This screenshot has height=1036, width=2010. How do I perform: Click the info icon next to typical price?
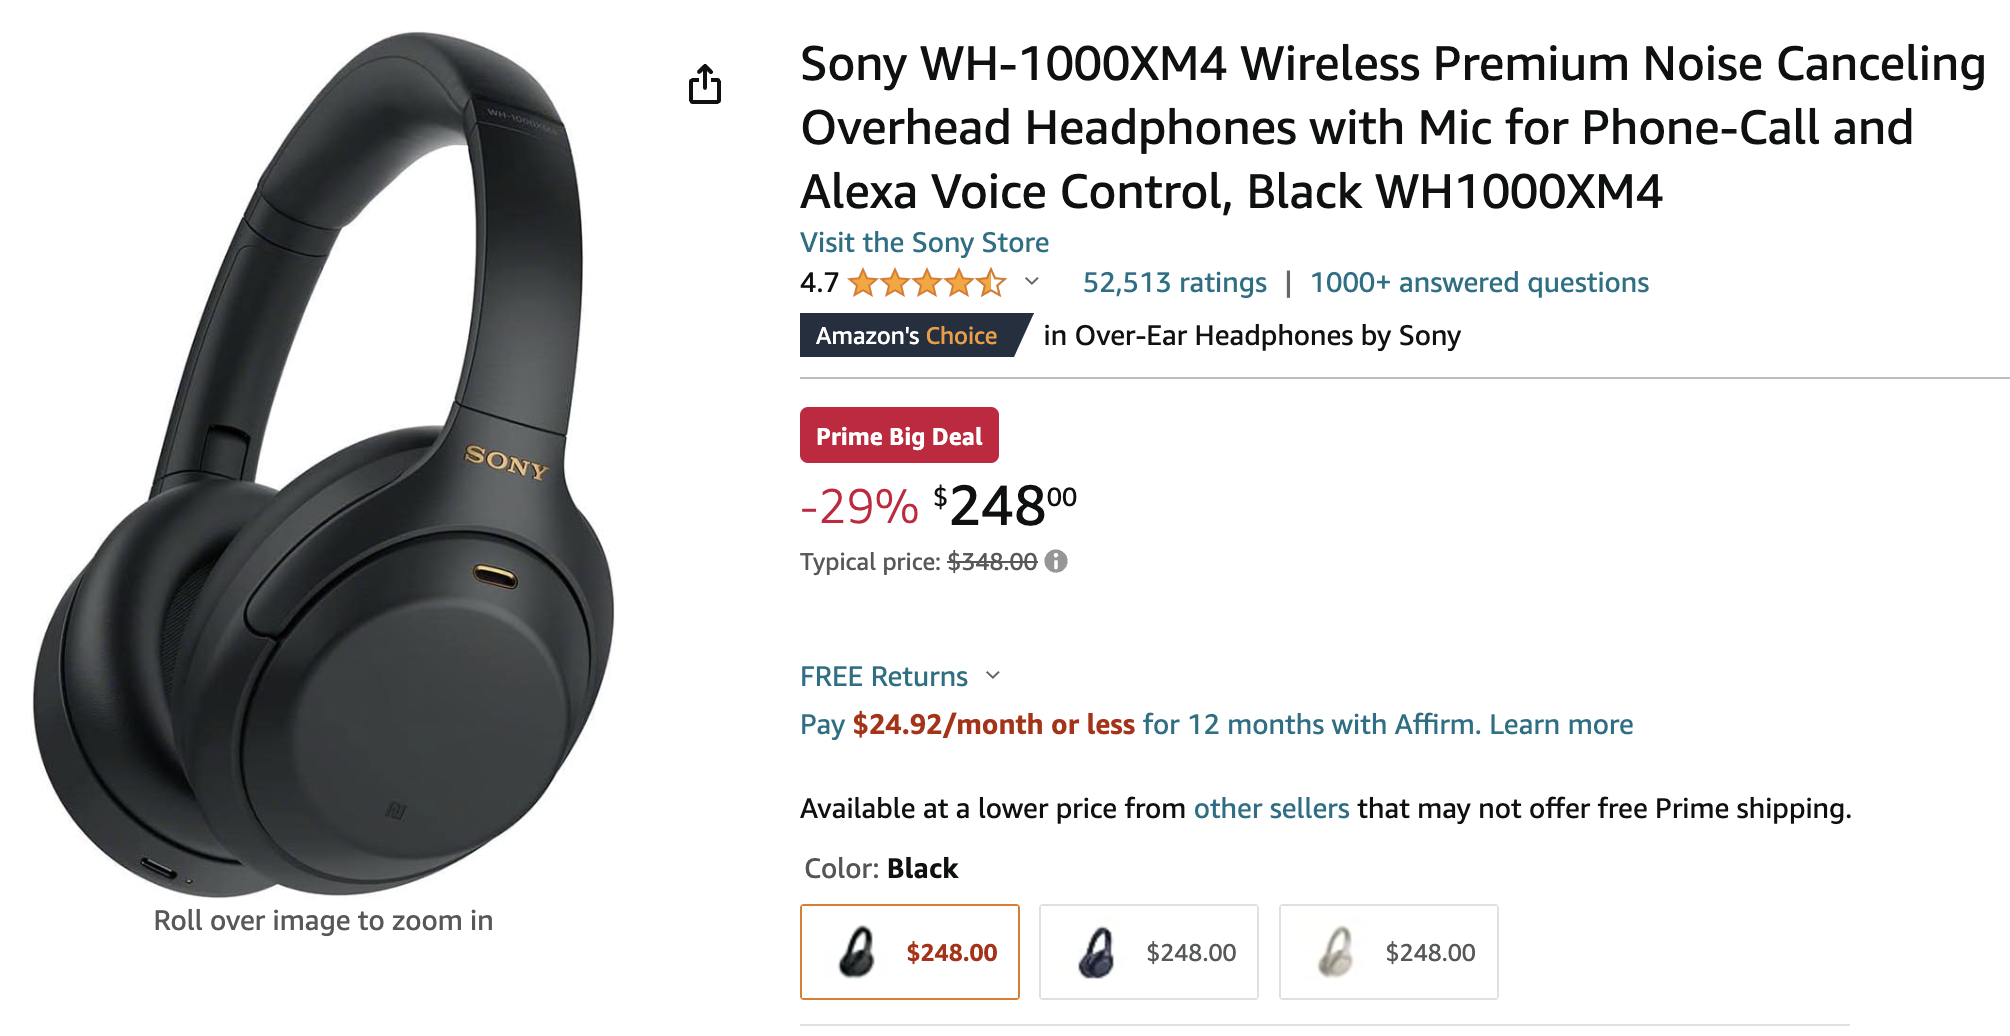point(1056,562)
